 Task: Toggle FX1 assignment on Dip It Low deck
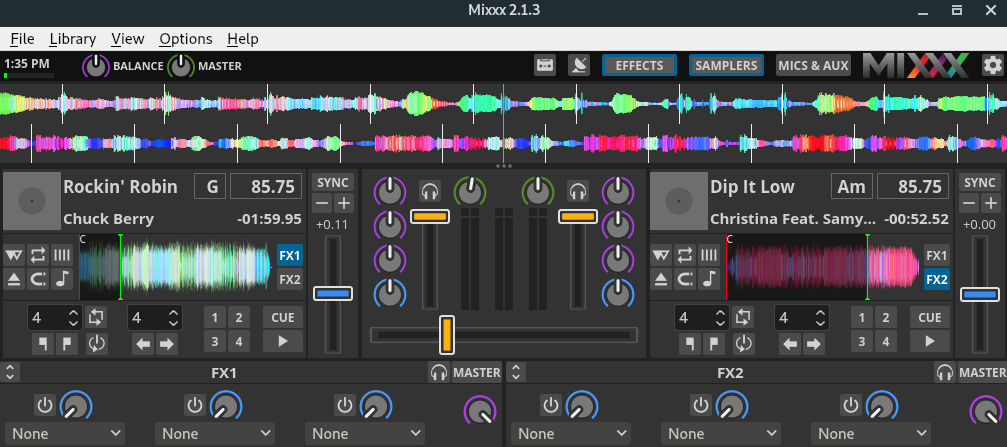point(937,256)
